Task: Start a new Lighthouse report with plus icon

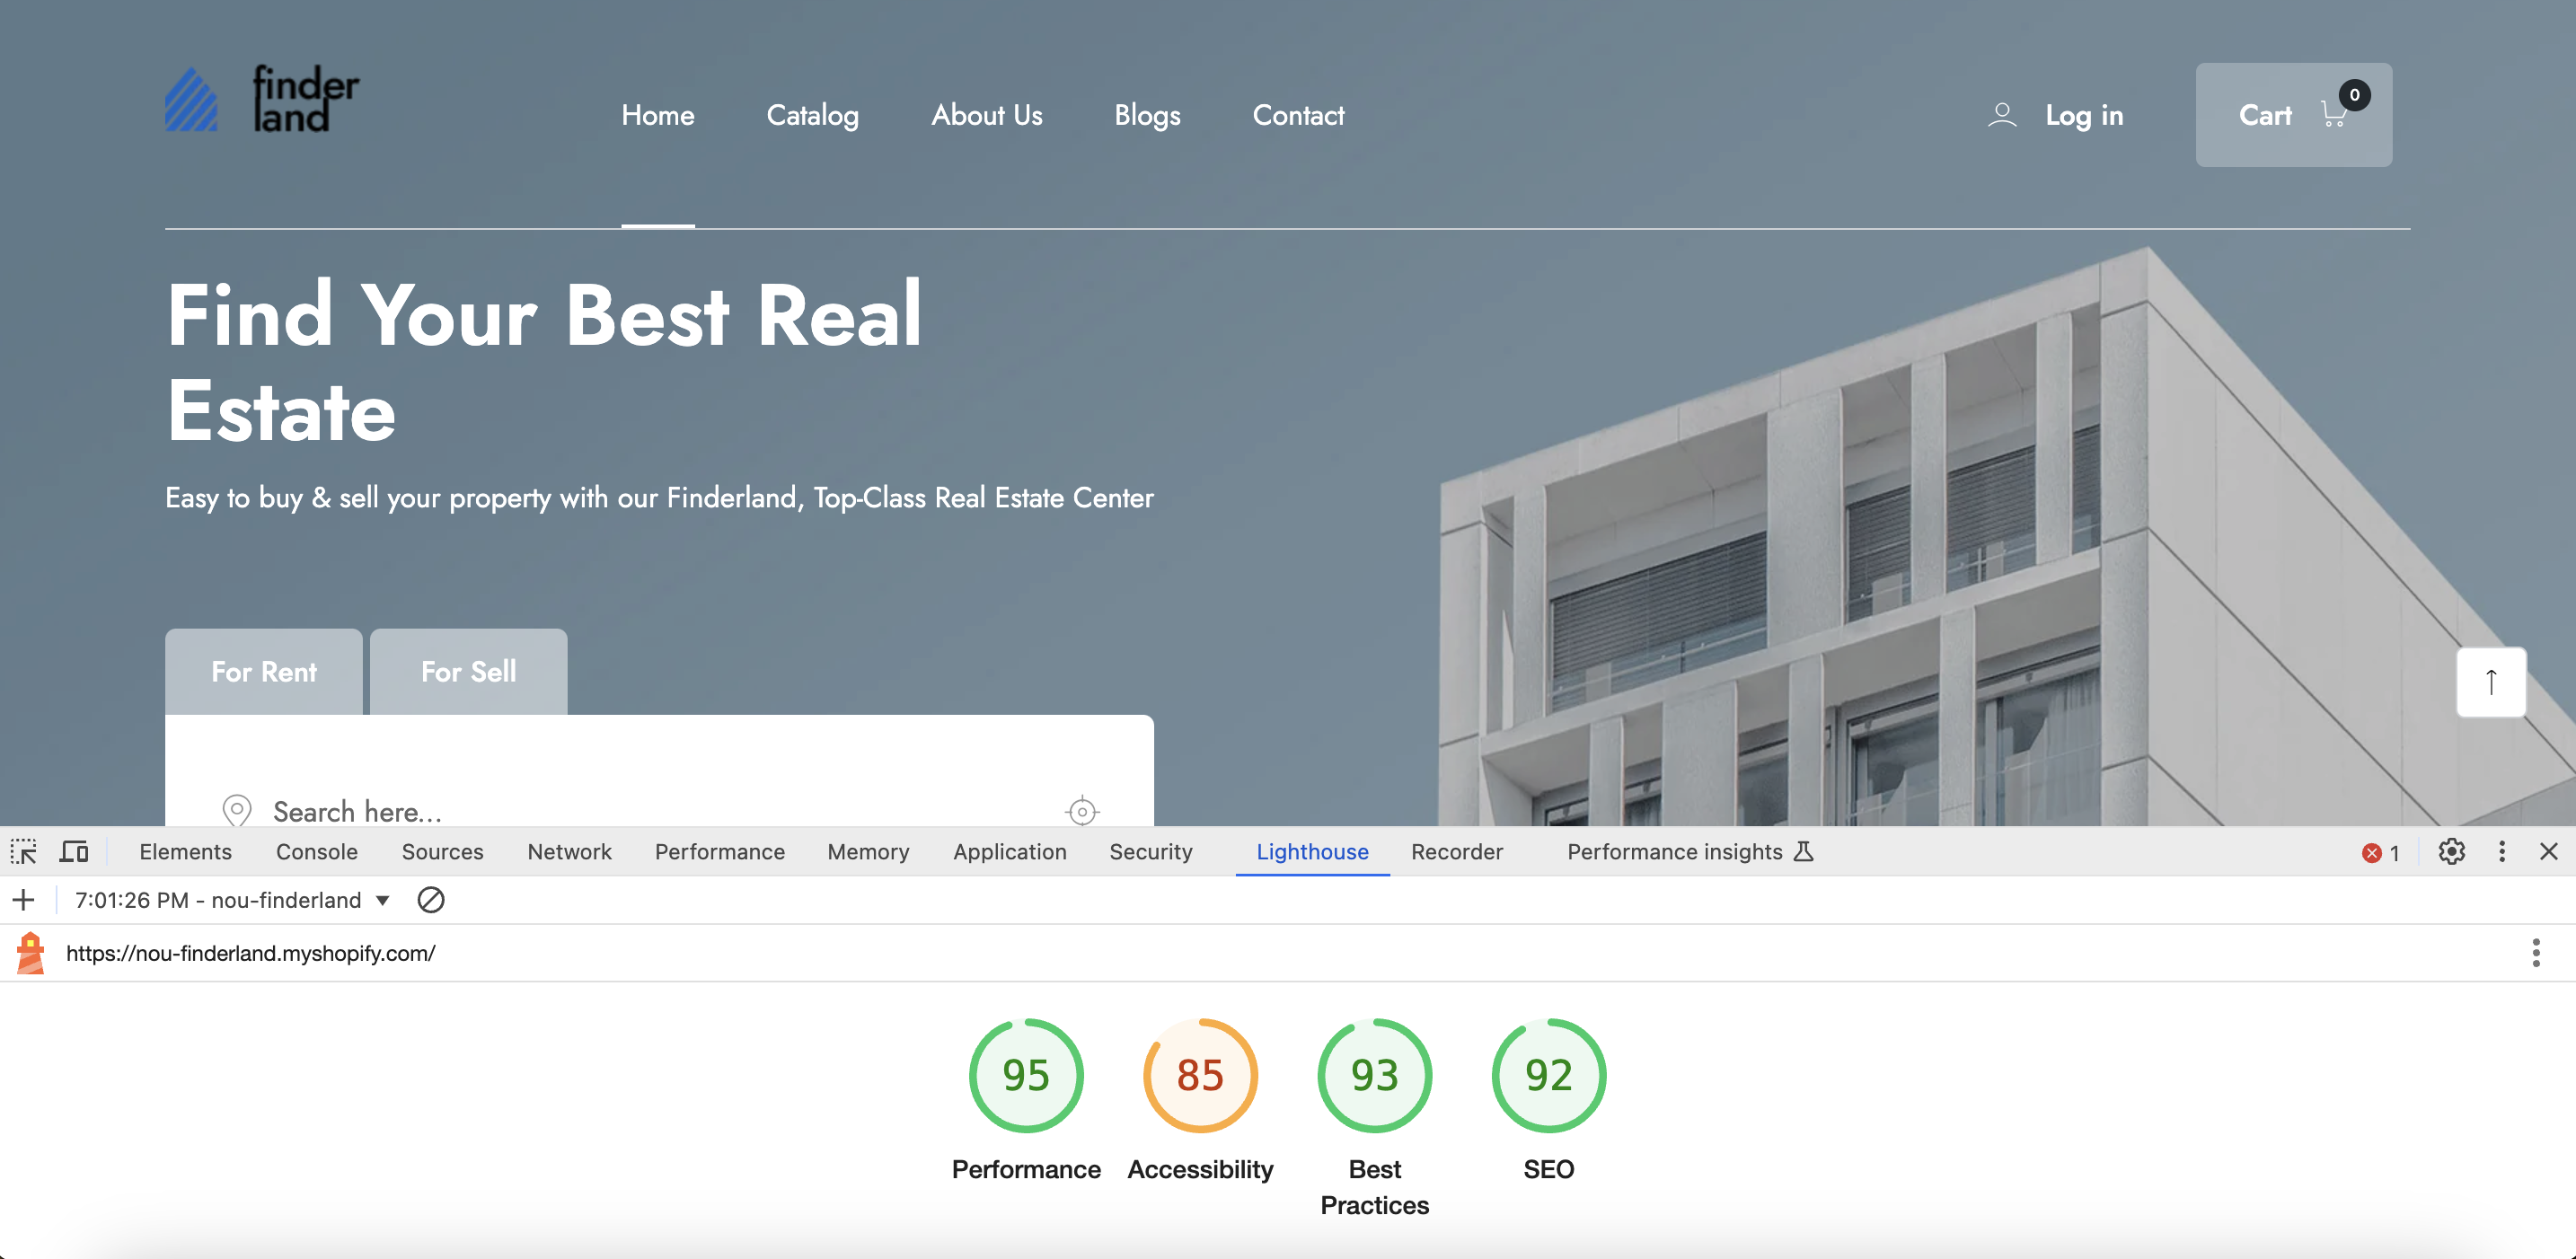Action: [x=23, y=900]
